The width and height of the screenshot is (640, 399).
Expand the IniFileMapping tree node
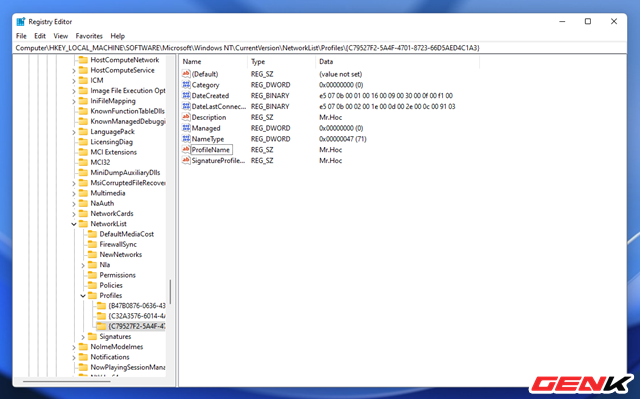pos(74,101)
